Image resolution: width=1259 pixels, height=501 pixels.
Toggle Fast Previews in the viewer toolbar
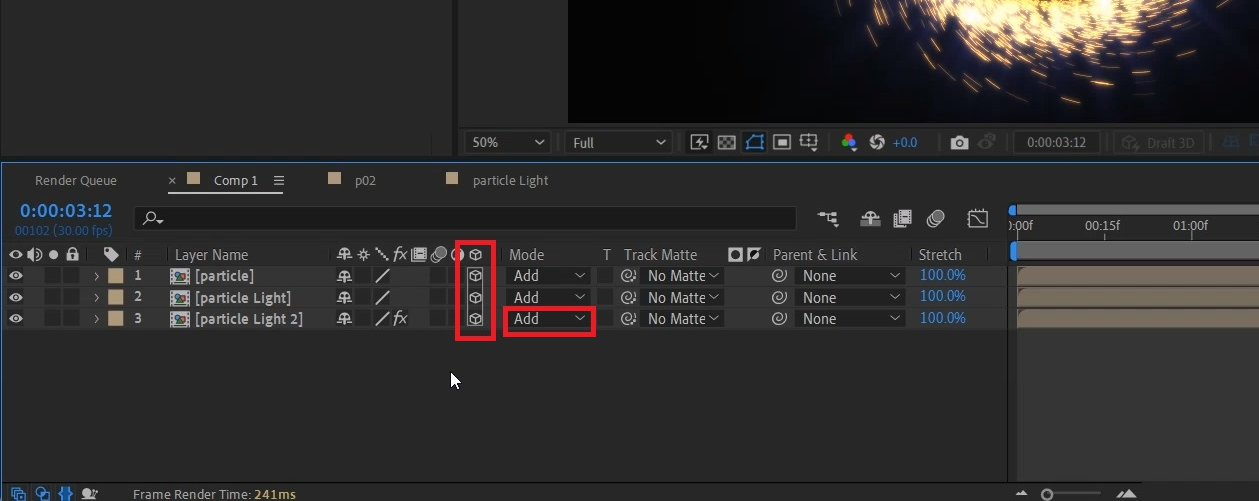[700, 143]
